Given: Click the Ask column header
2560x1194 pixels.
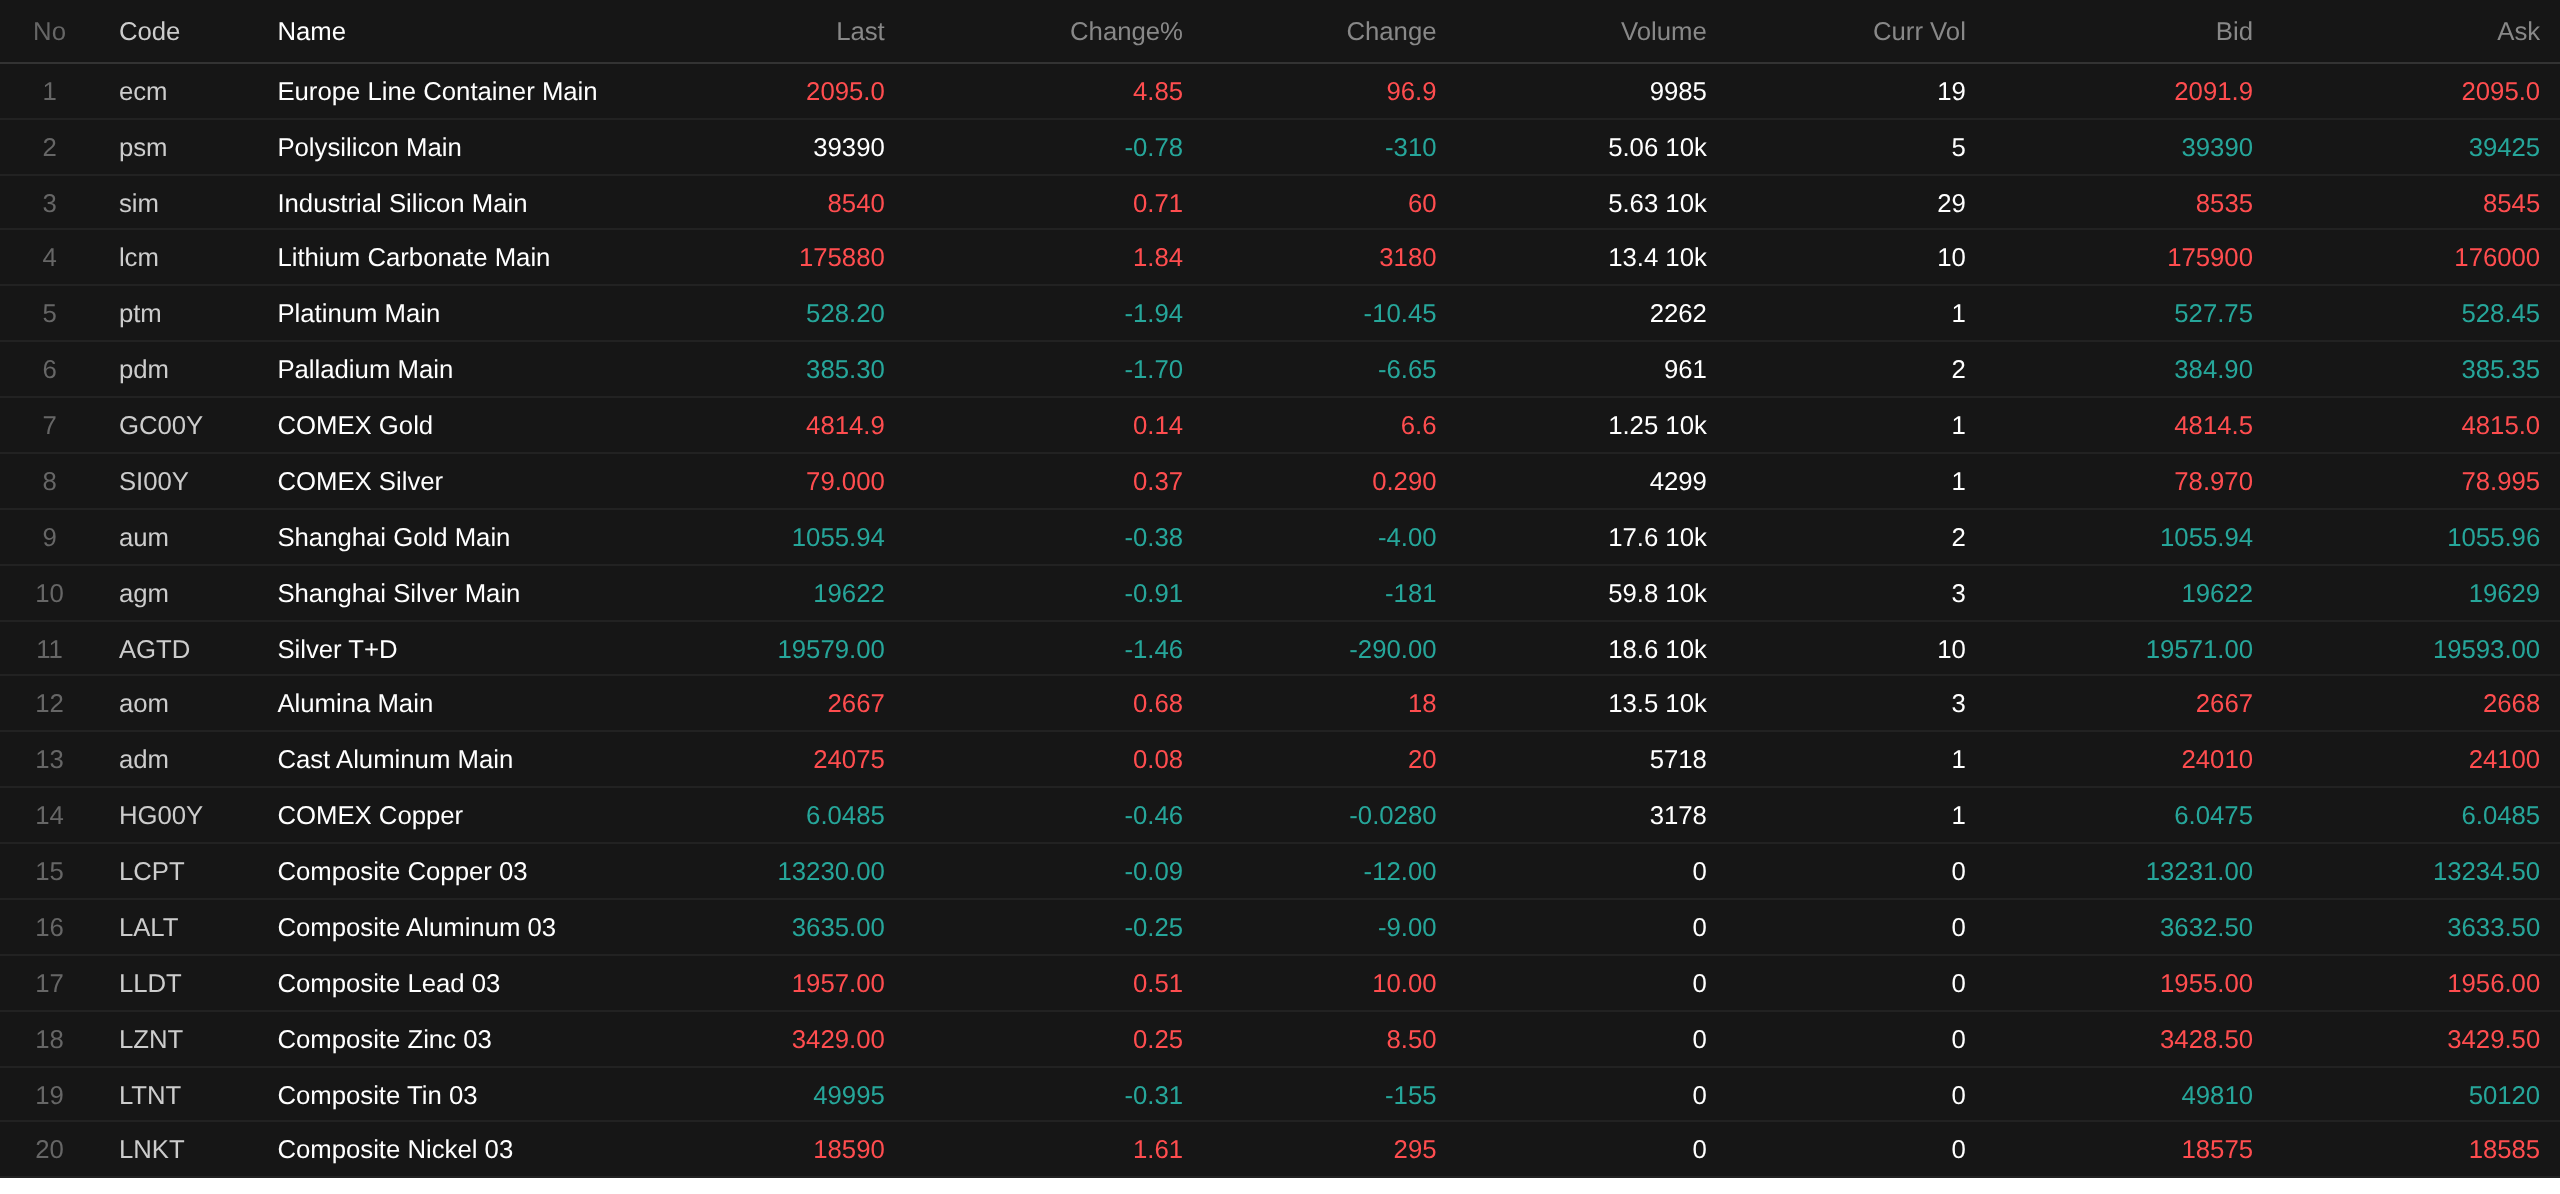Looking at the screenshot, I should pos(2517,32).
